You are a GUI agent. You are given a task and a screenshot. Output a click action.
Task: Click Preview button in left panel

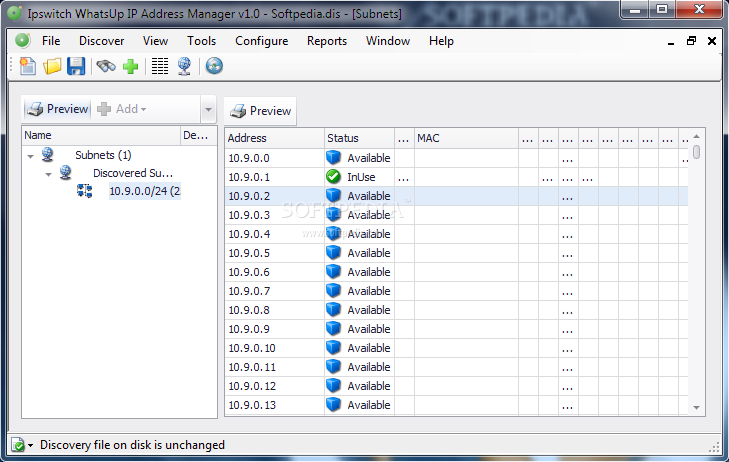click(57, 109)
